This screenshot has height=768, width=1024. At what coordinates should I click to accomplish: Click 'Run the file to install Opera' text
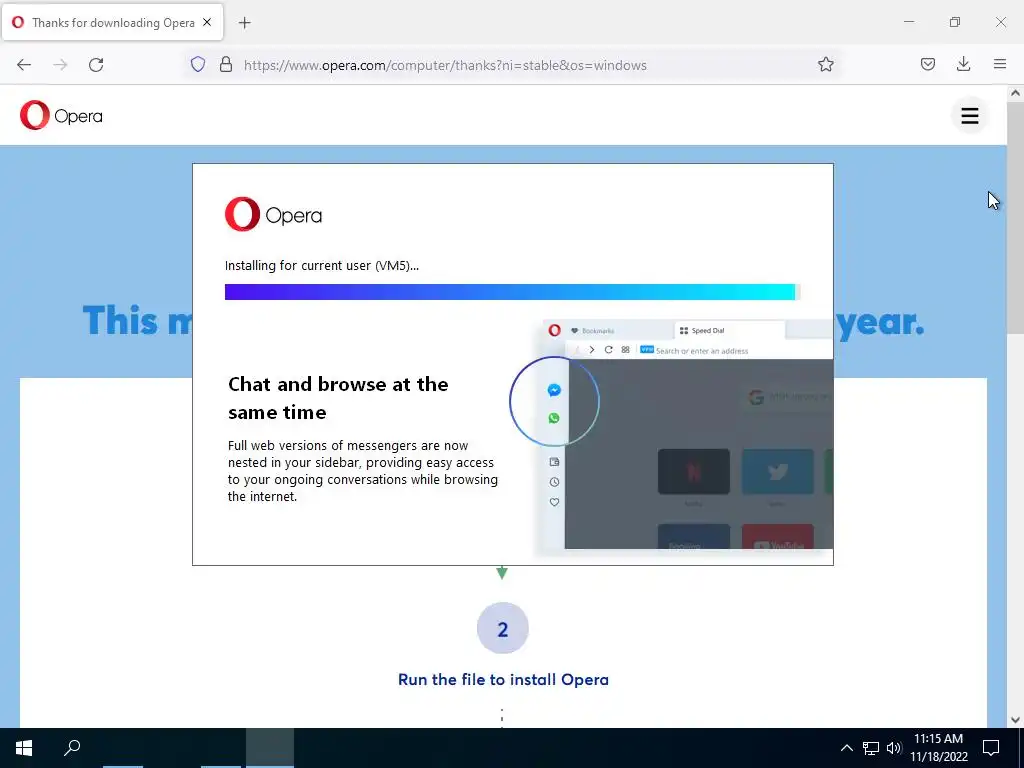point(503,679)
